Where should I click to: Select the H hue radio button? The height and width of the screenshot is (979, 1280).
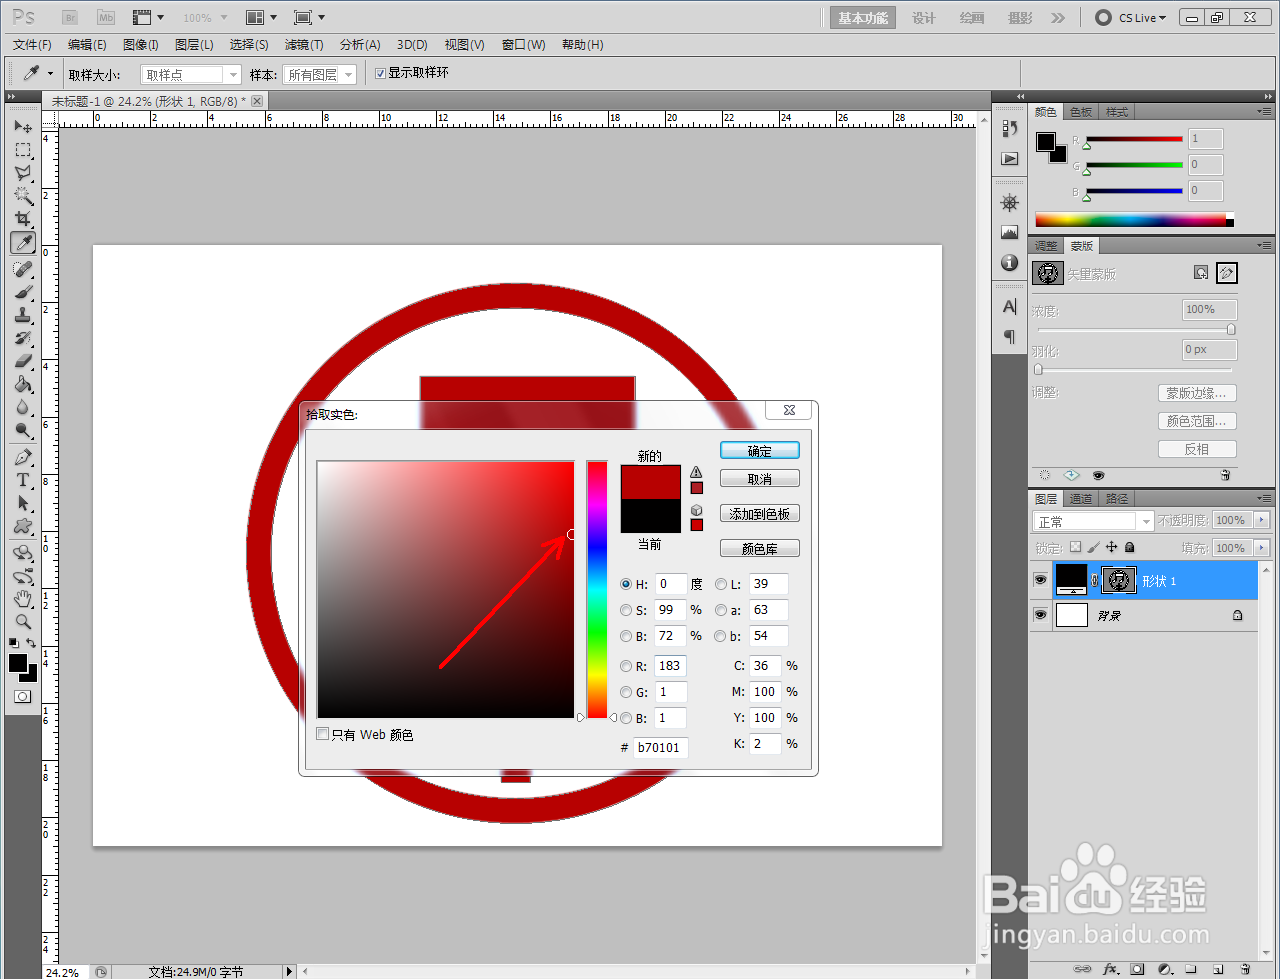[x=626, y=584]
